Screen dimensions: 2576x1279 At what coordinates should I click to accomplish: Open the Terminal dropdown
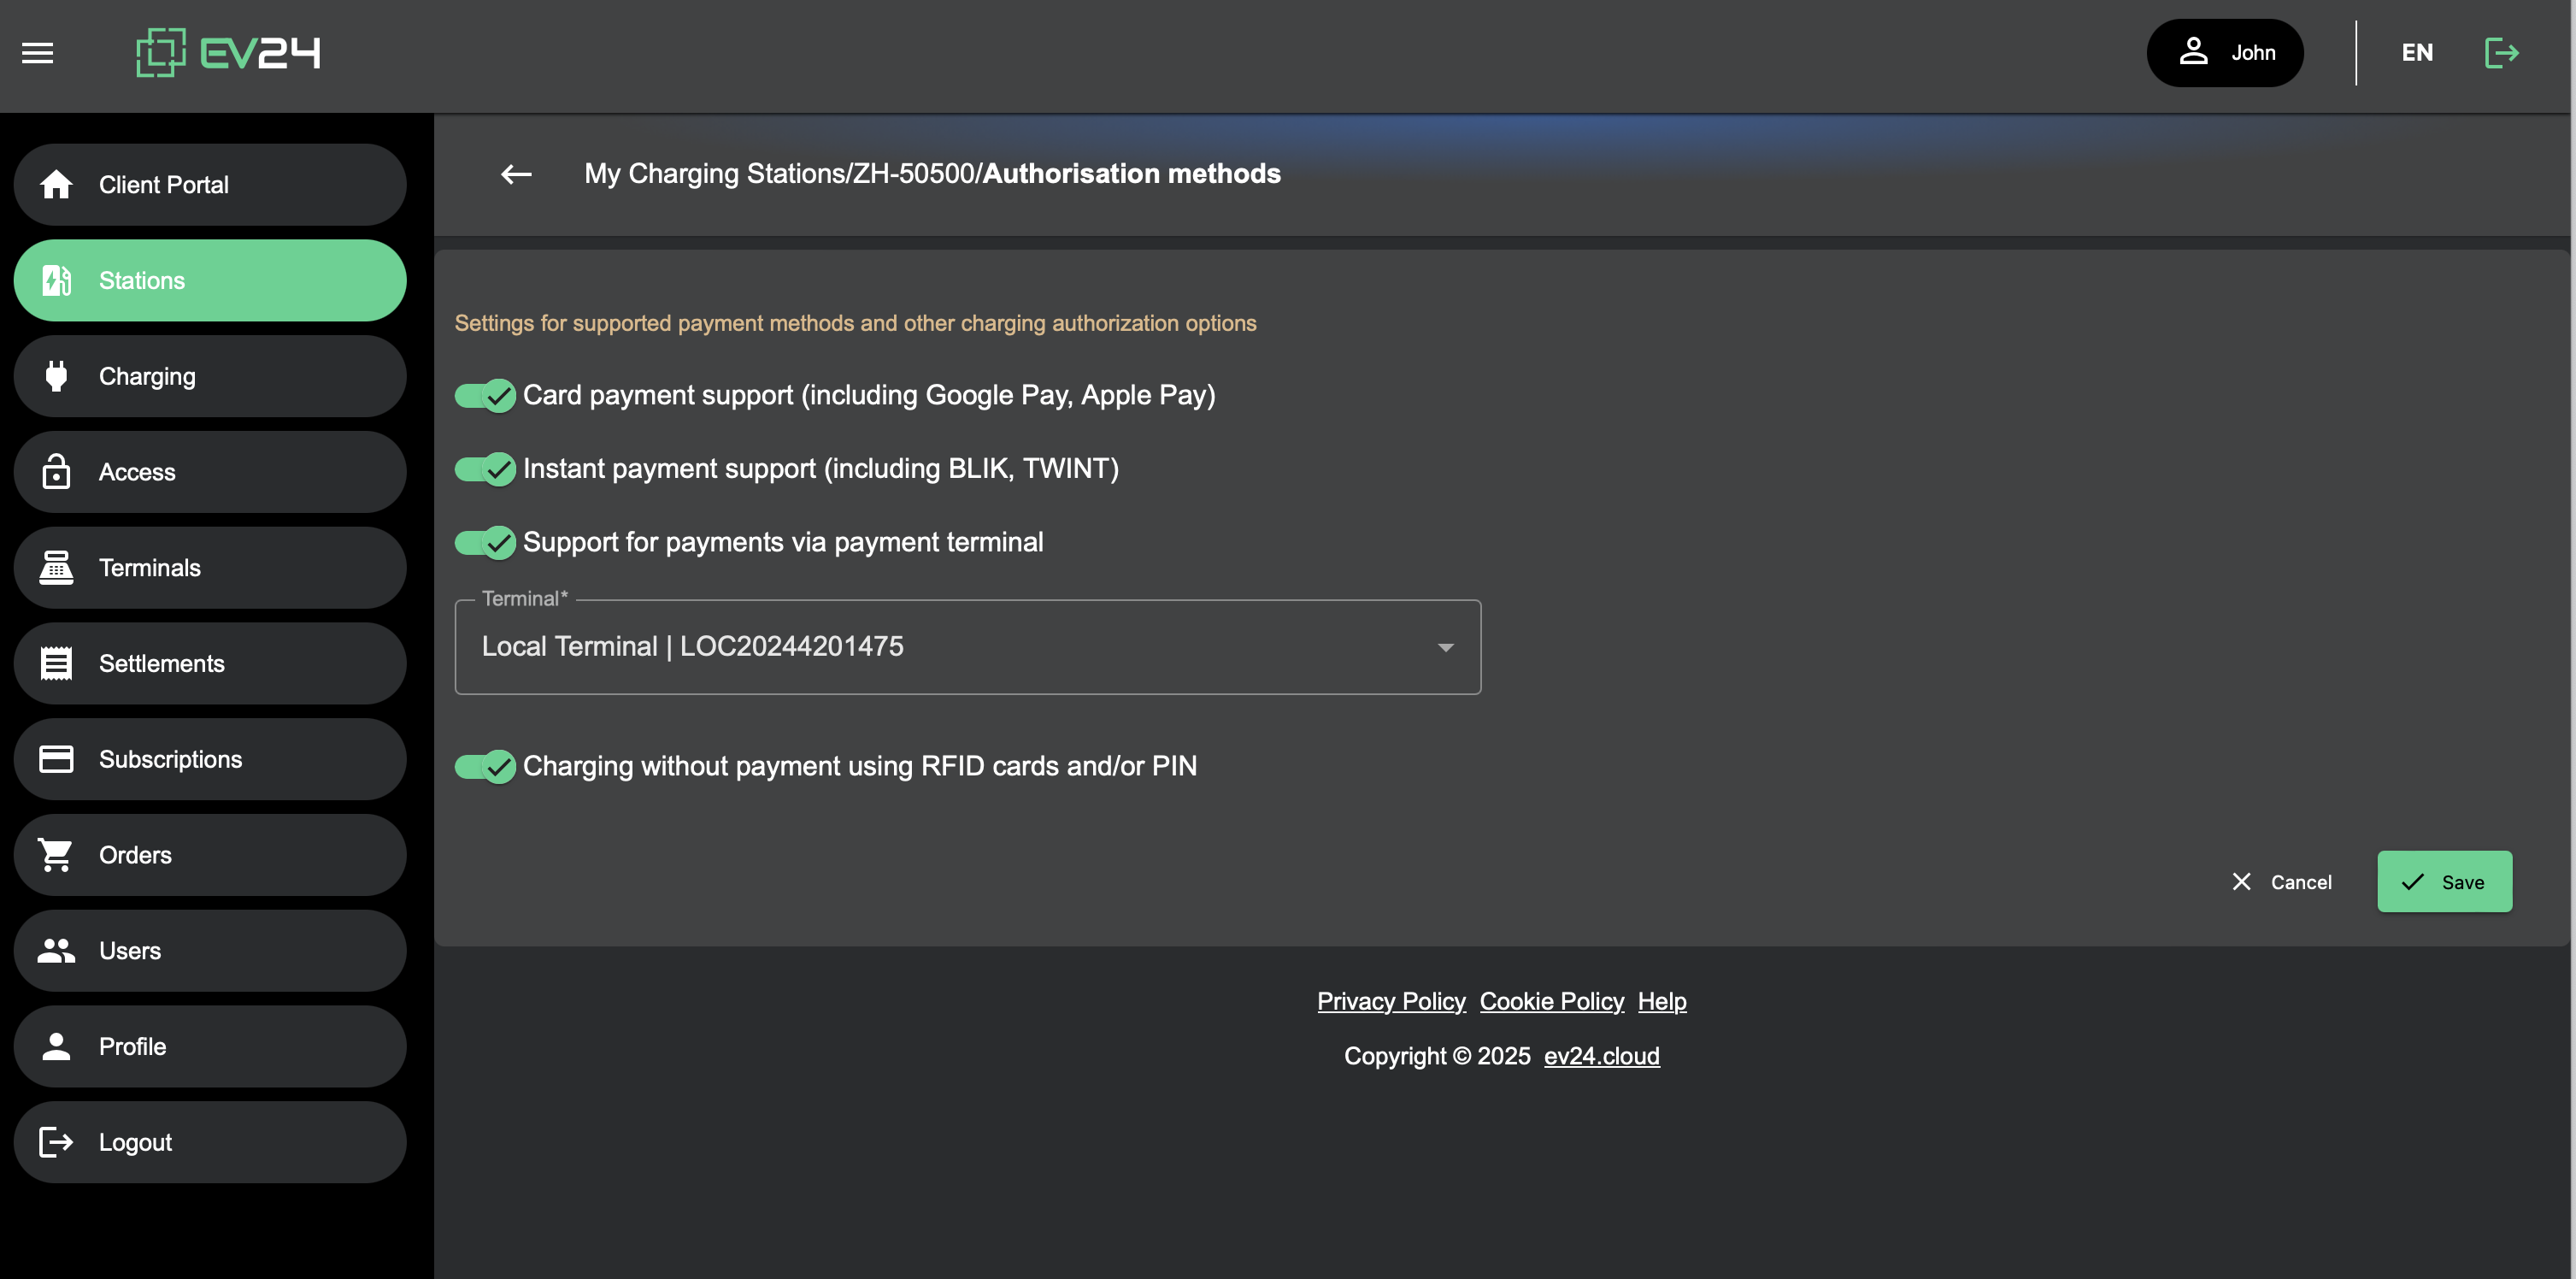click(1444, 647)
